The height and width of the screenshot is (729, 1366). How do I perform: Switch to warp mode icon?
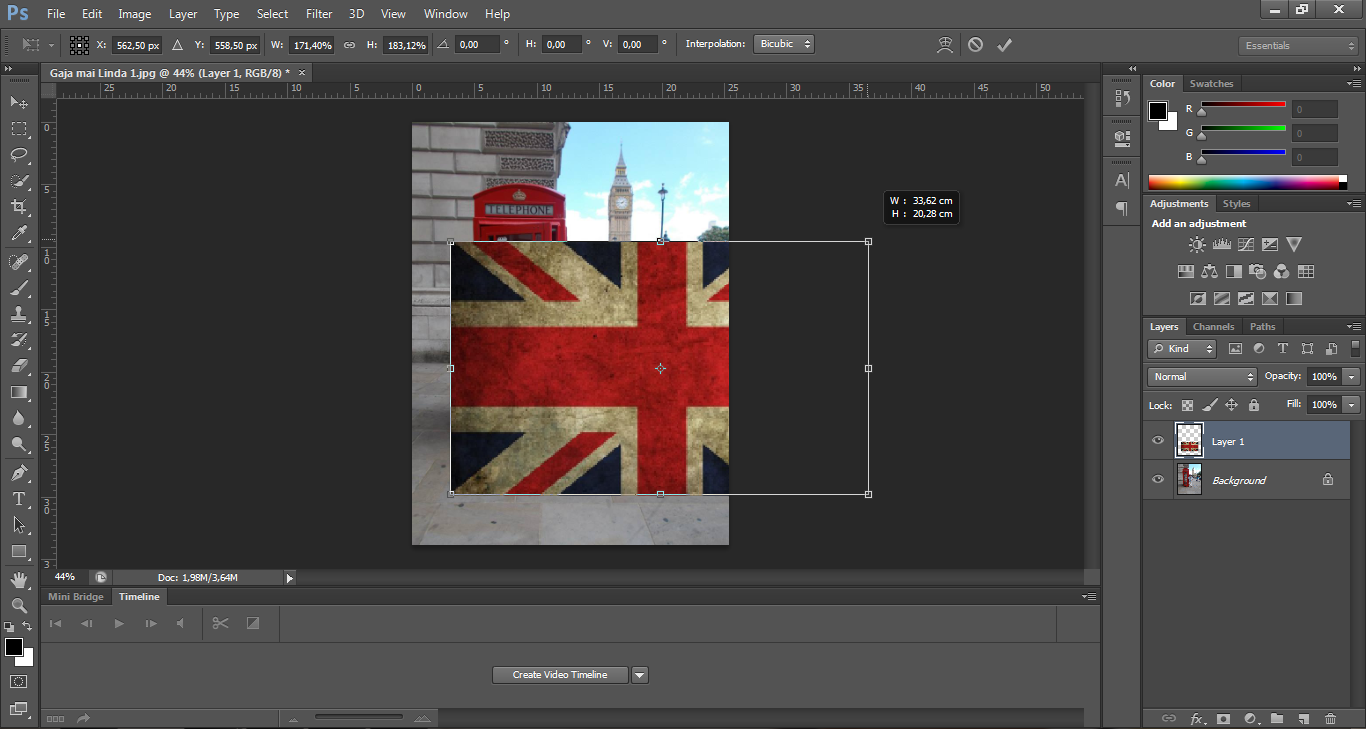(x=944, y=45)
